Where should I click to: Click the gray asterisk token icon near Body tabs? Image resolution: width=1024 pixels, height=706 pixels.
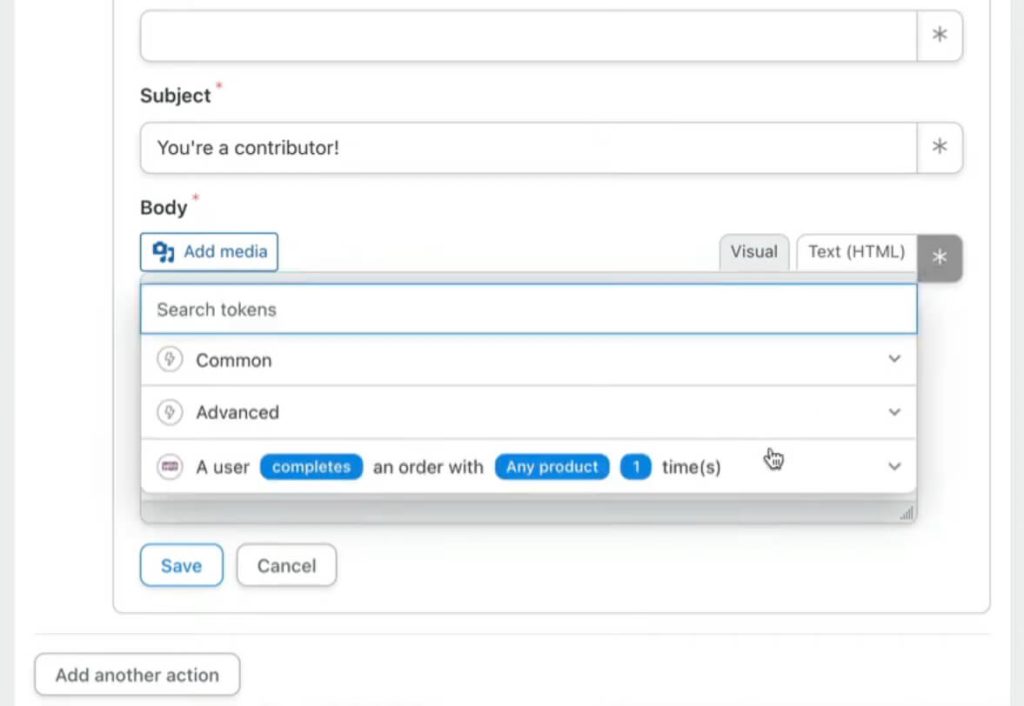tap(938, 257)
